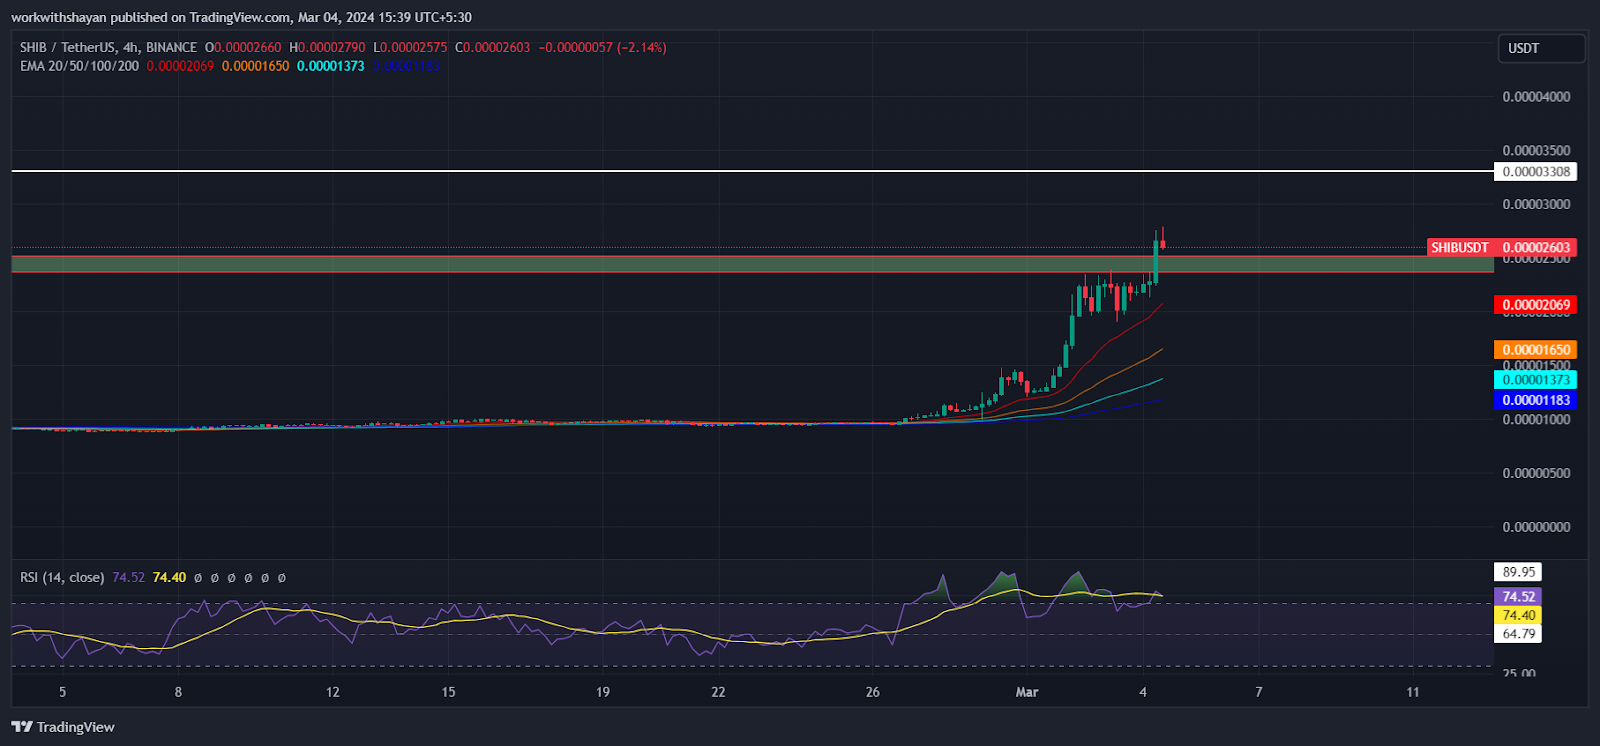The width and height of the screenshot is (1600, 746).
Task: Click the red 0.00002069 label on price axis
Action: pos(1535,305)
